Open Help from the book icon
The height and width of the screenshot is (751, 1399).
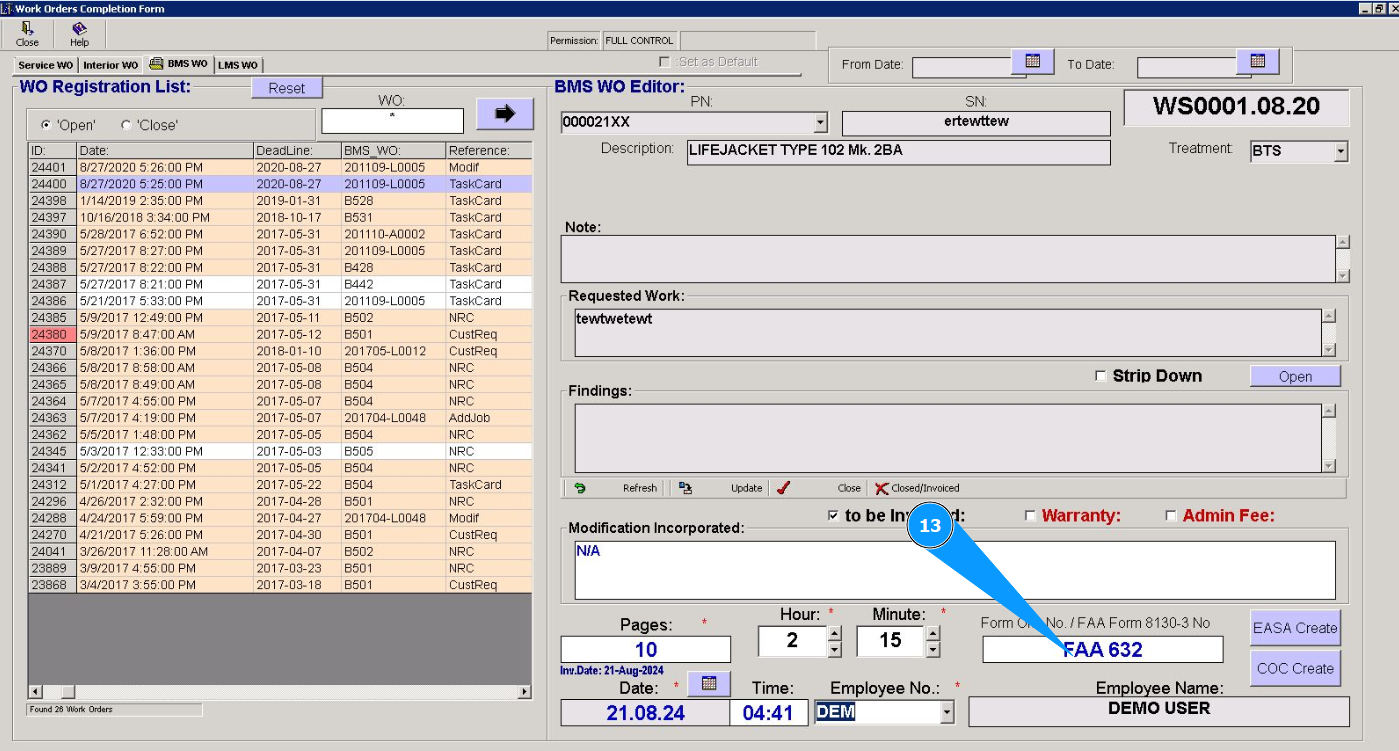pyautogui.click(x=79, y=30)
